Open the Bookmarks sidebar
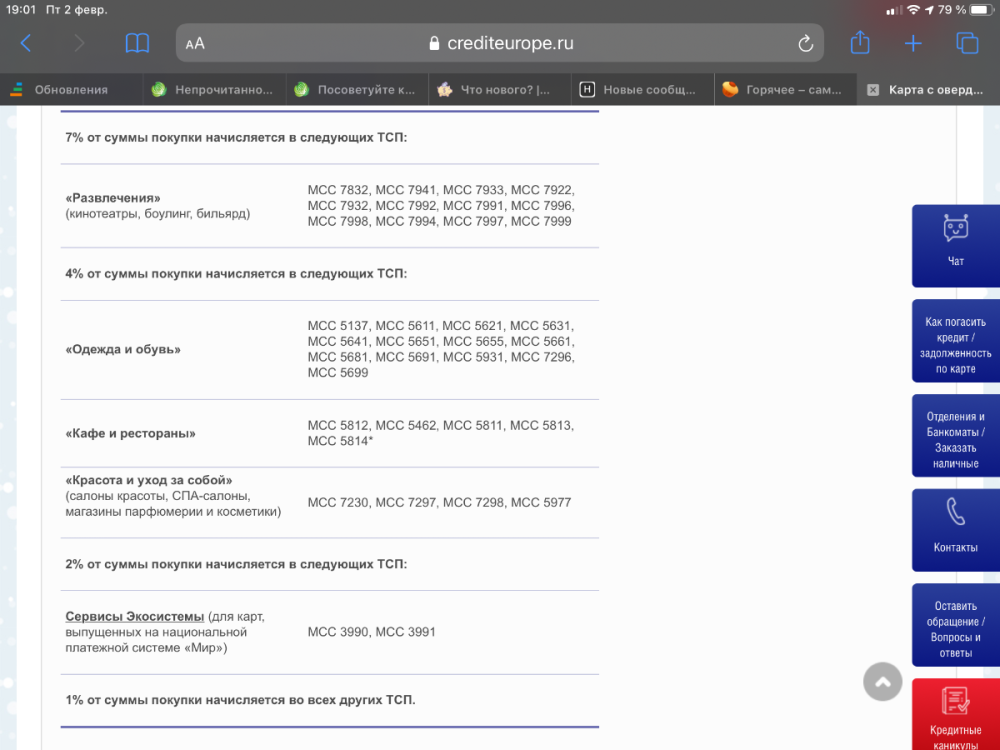Screen dimensions: 1000x750 click(x=137, y=43)
